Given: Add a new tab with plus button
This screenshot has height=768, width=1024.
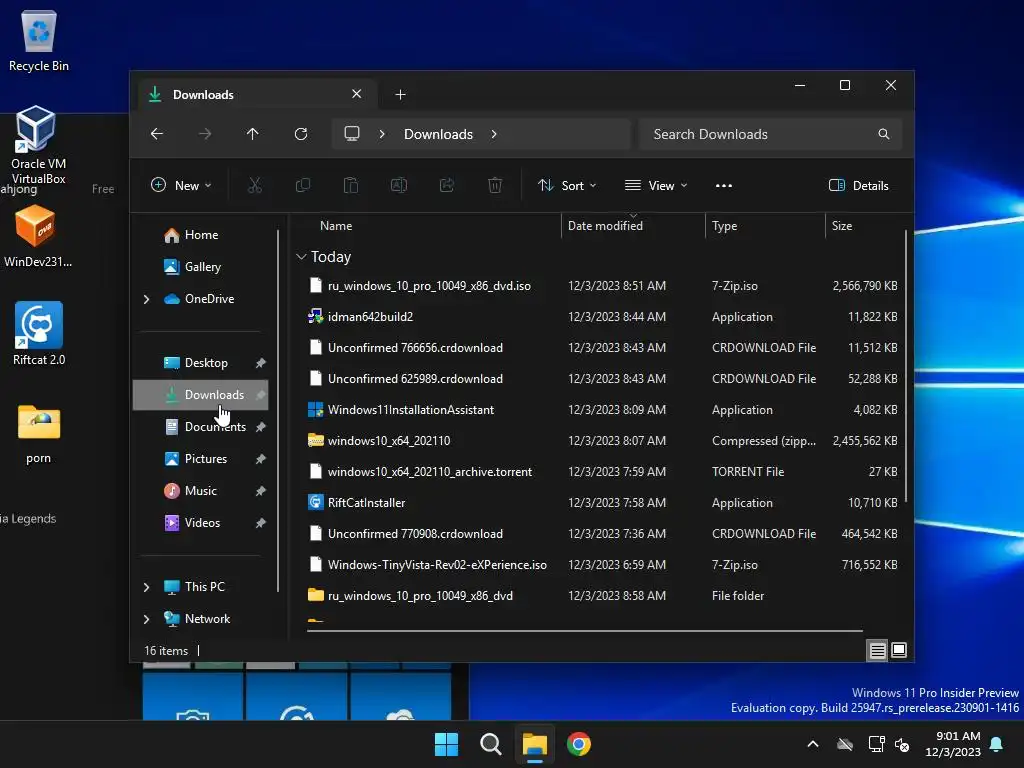Looking at the screenshot, I should [400, 95].
